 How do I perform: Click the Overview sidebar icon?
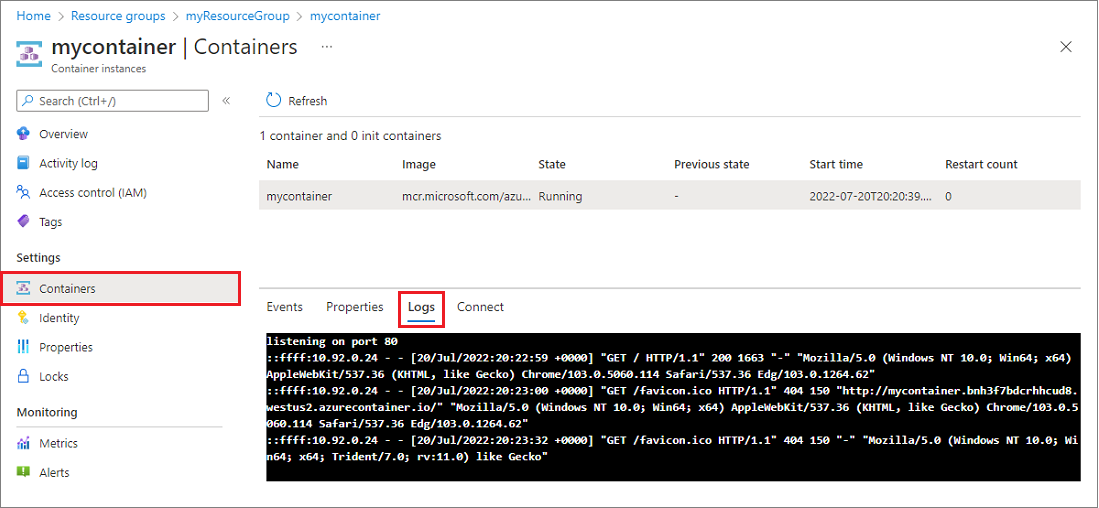click(x=24, y=134)
